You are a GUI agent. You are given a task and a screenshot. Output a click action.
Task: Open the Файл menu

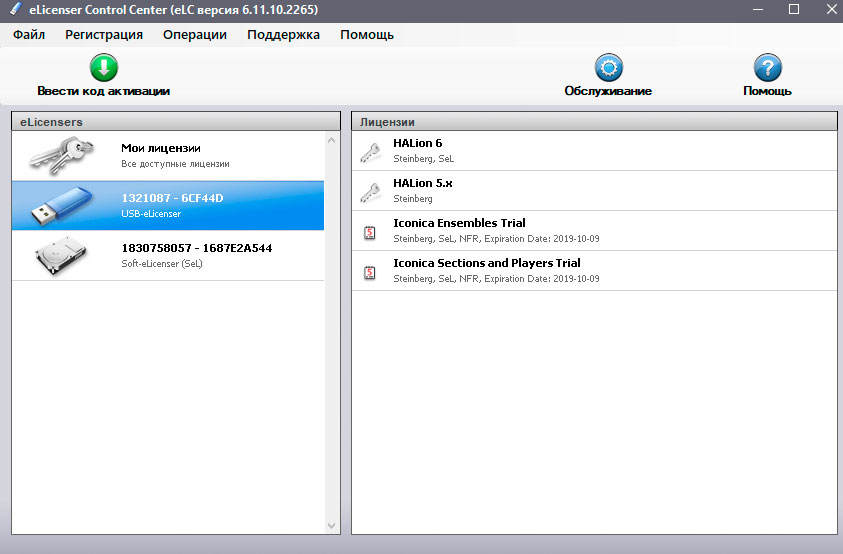pyautogui.click(x=29, y=35)
